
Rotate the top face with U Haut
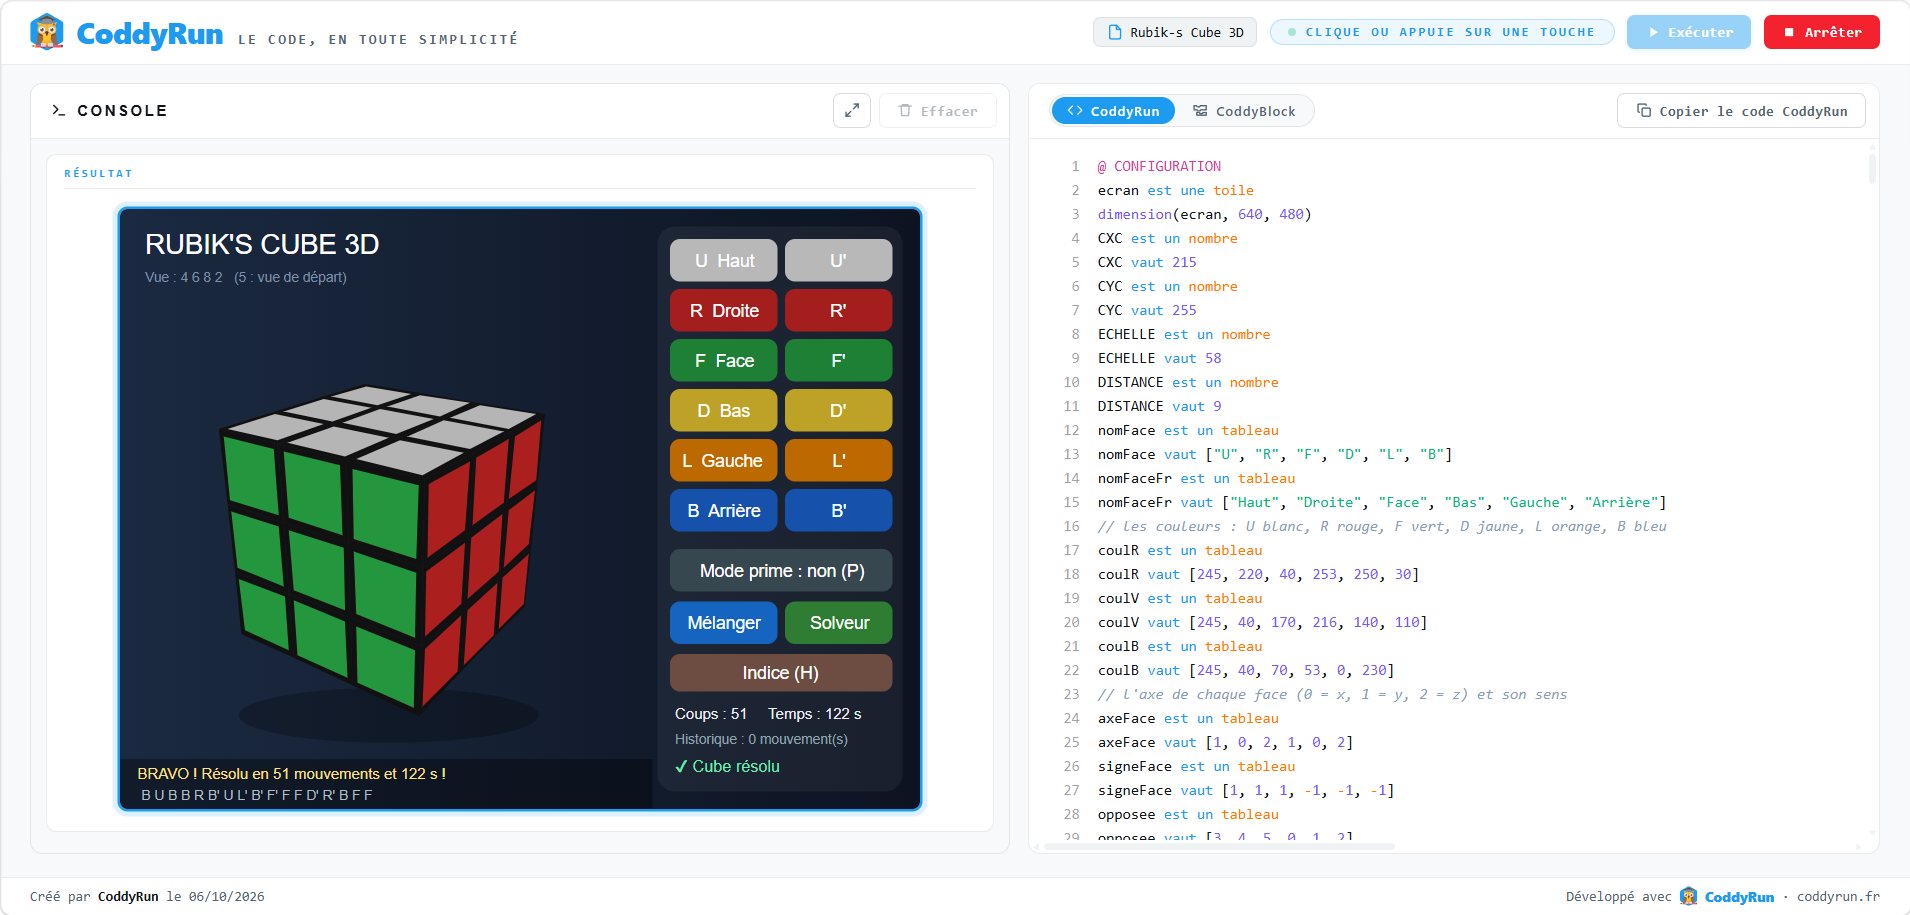723,260
